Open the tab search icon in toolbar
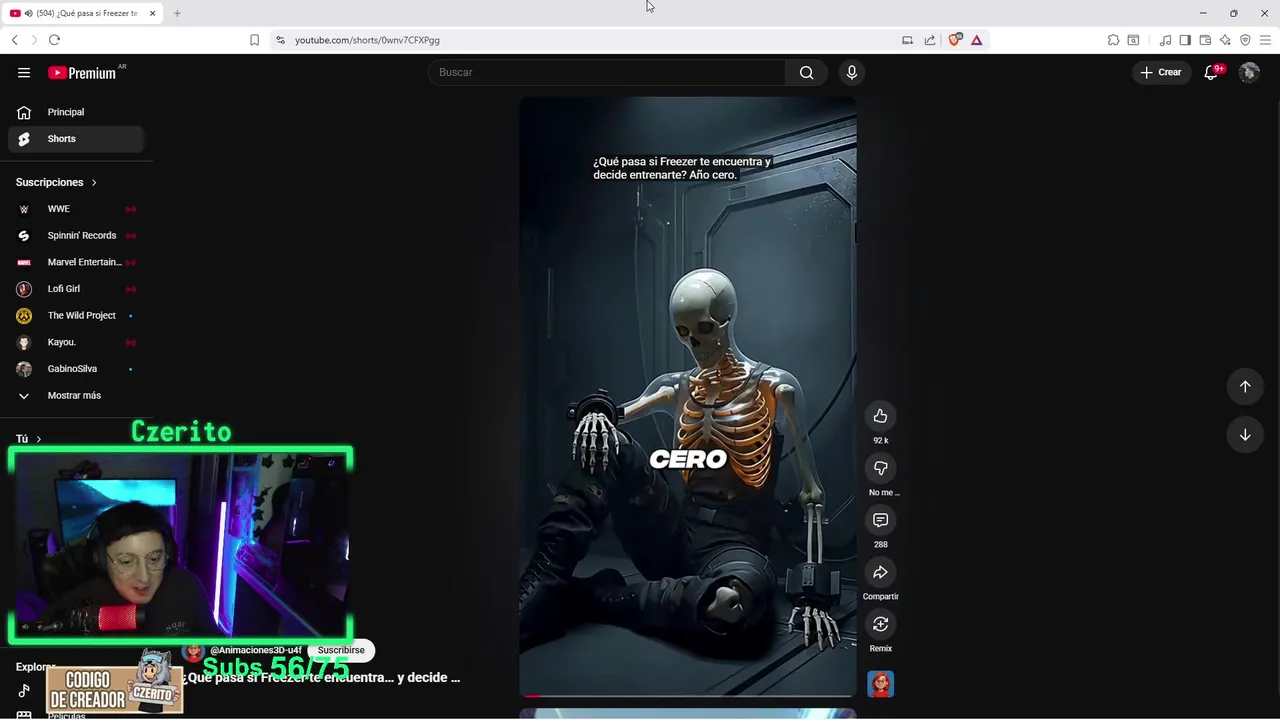This screenshot has height=720, width=1280. click(x=1133, y=40)
